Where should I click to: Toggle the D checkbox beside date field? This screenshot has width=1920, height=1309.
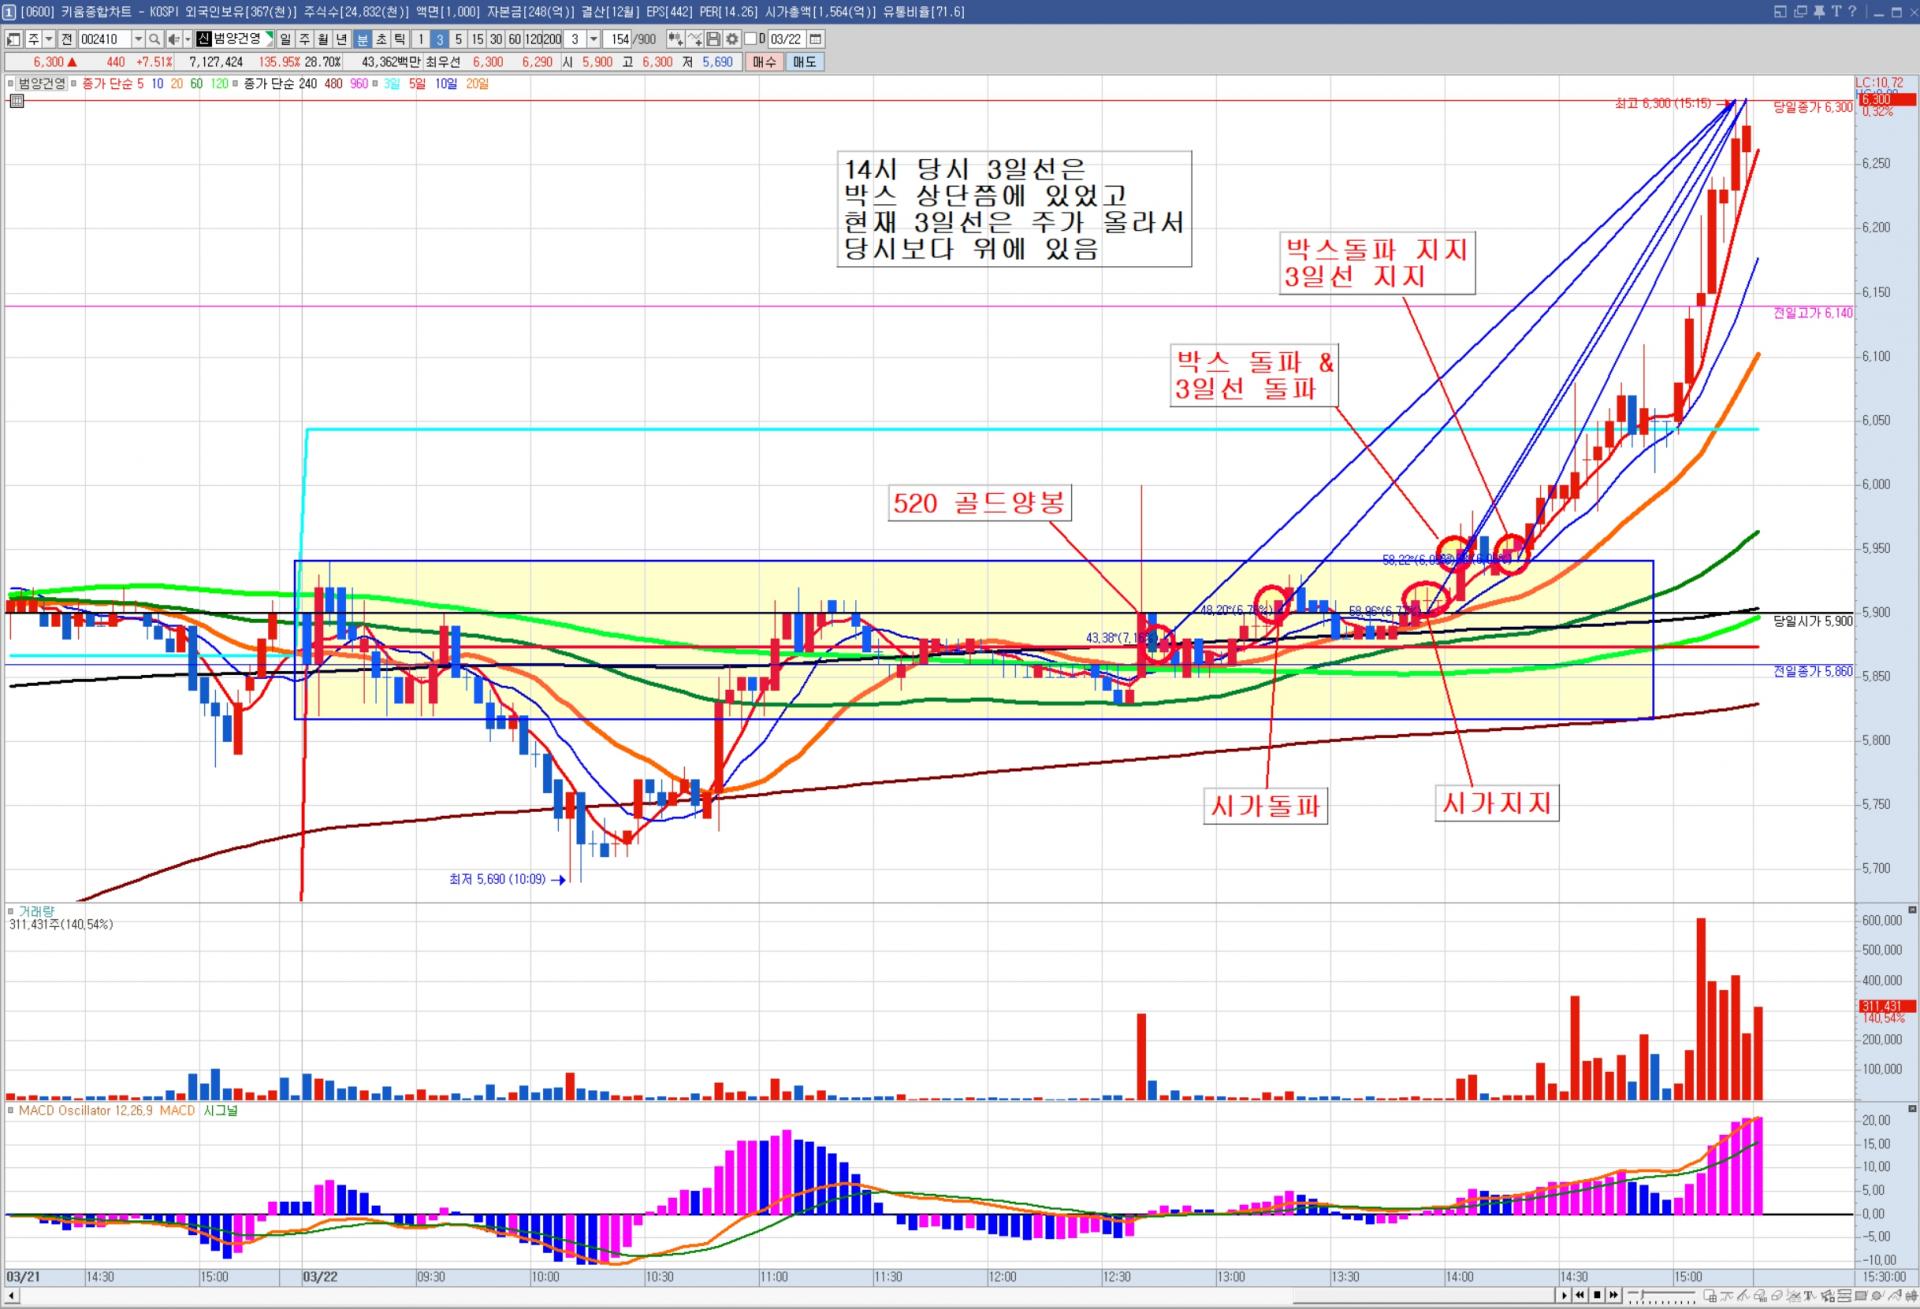coord(750,39)
